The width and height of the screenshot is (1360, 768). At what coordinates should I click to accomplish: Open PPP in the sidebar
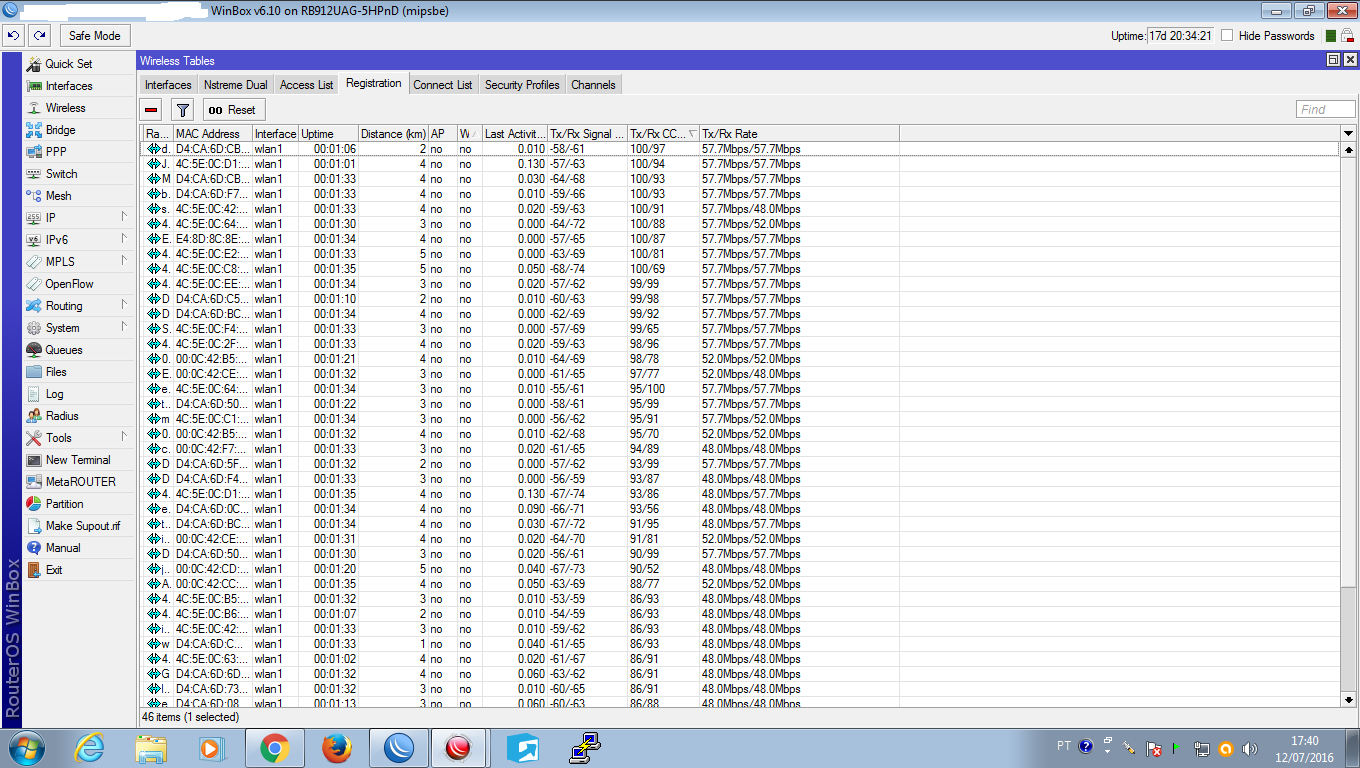click(56, 152)
